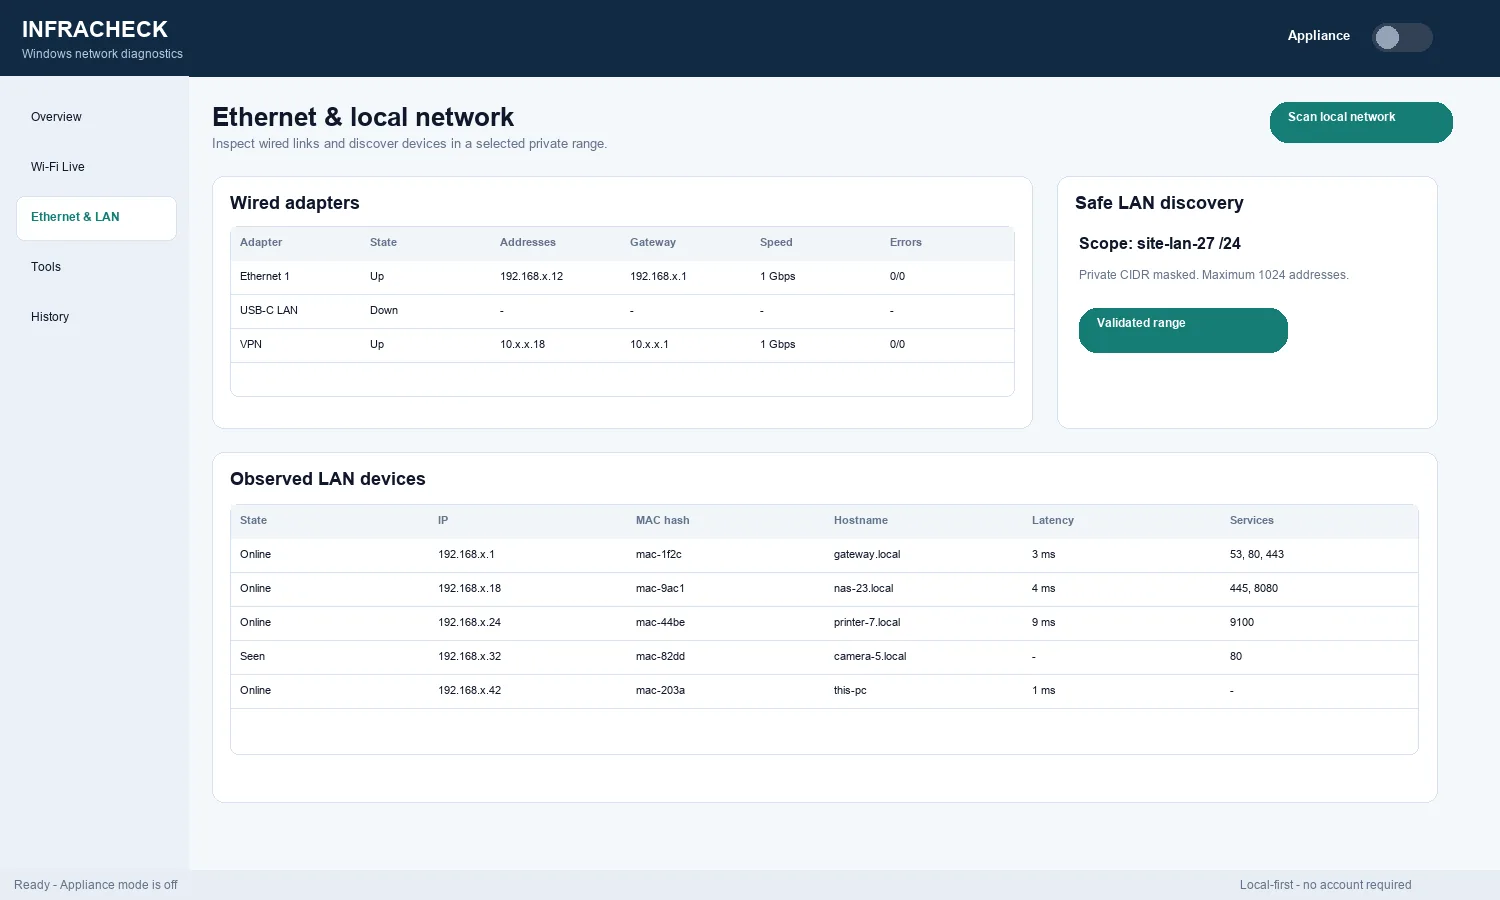Click the camera-5.local device row
Image resolution: width=1500 pixels, height=900 pixels.
[824, 657]
